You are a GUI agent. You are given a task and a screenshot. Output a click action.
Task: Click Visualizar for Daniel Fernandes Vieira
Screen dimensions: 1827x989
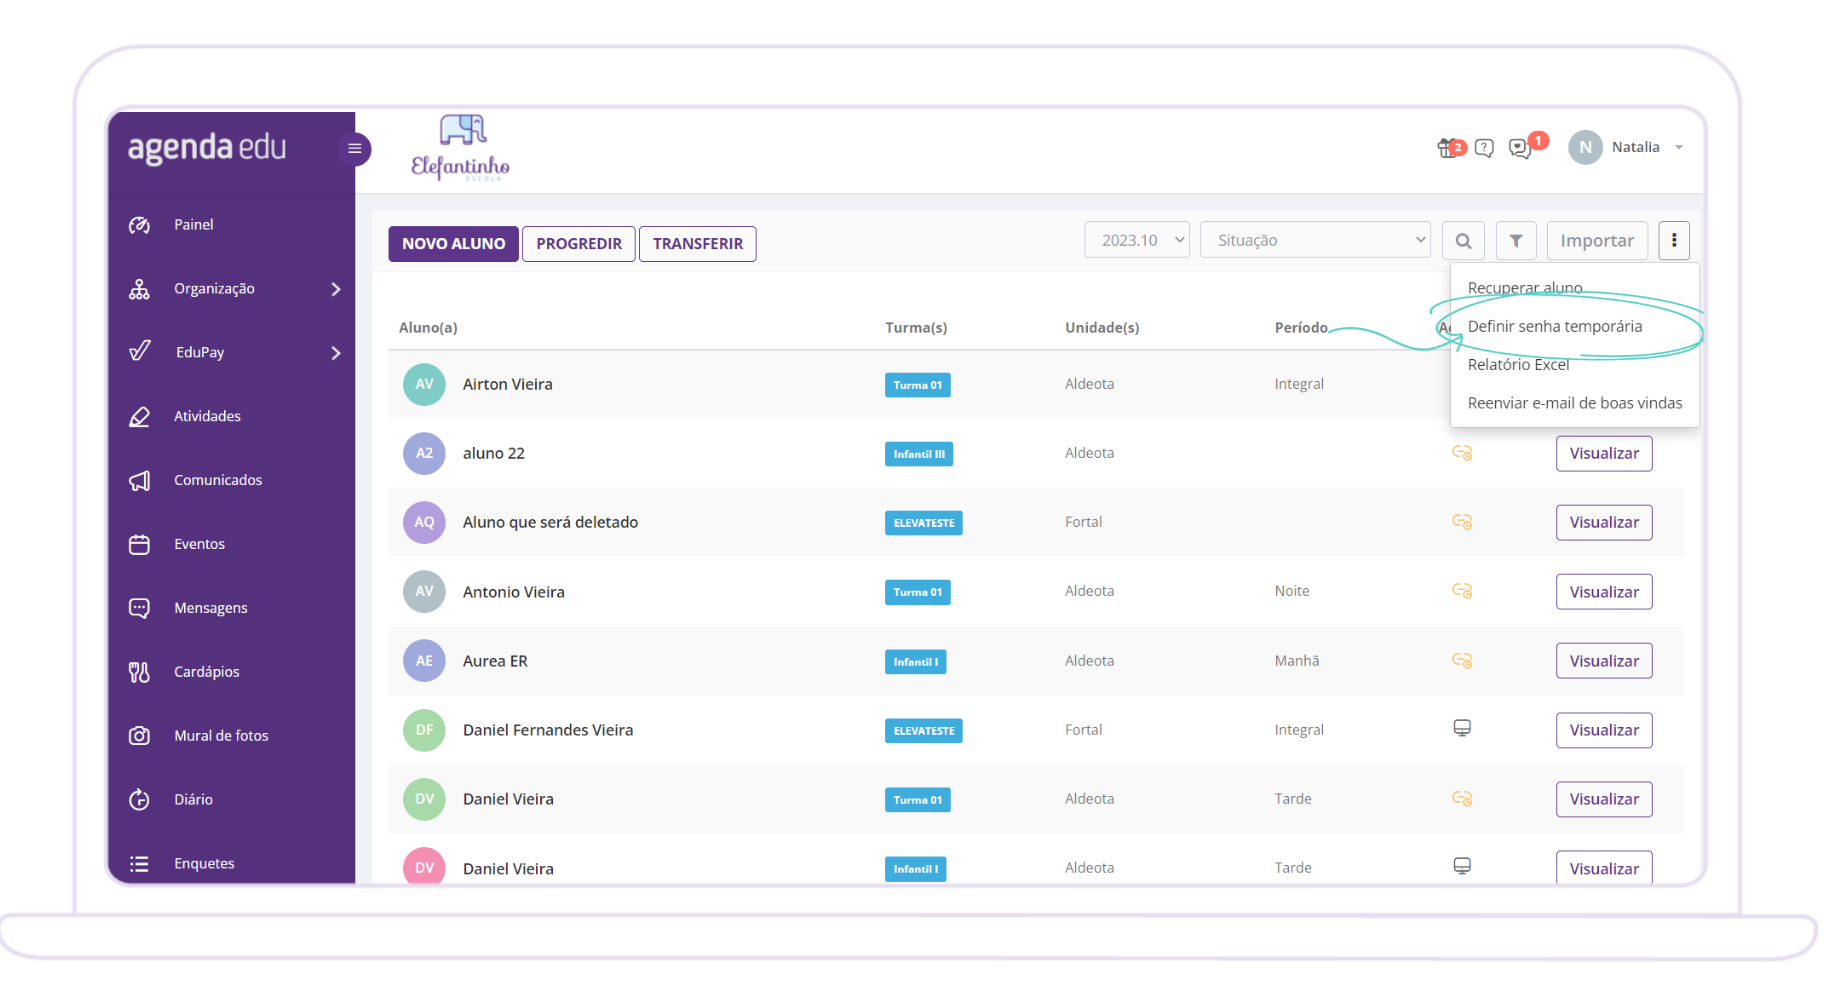coord(1604,730)
